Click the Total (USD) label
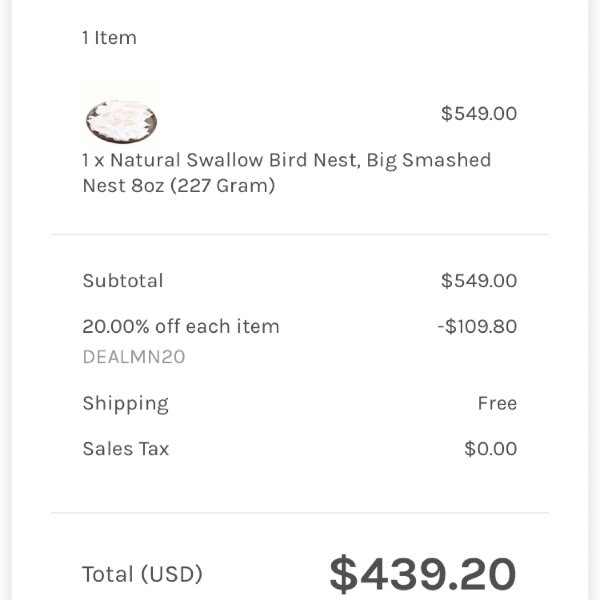Screen dimensions: 600x600 (142, 574)
